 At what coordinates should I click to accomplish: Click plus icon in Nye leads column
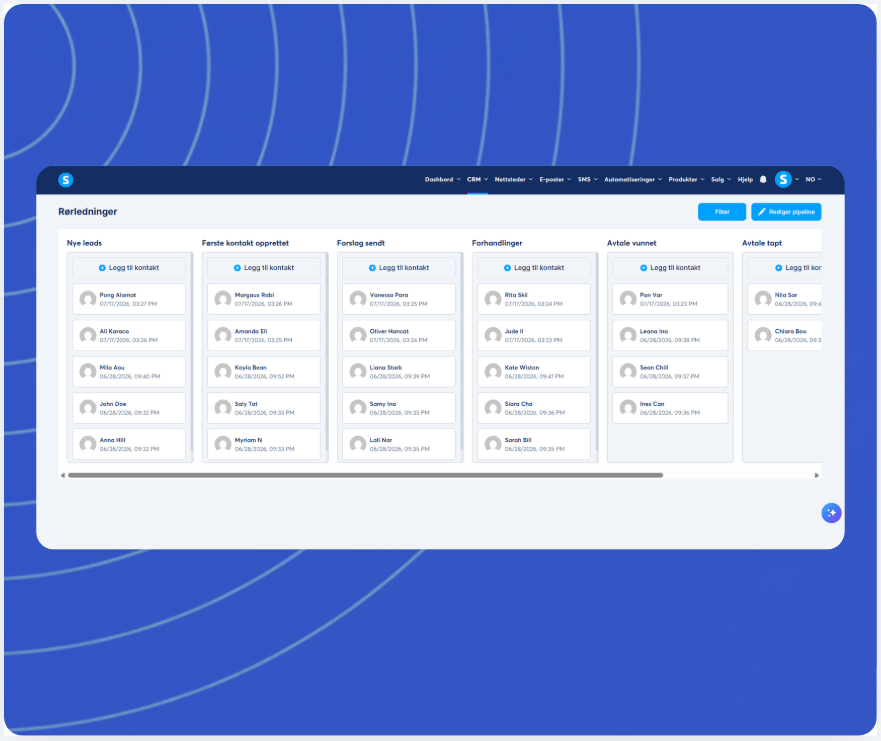coord(102,268)
